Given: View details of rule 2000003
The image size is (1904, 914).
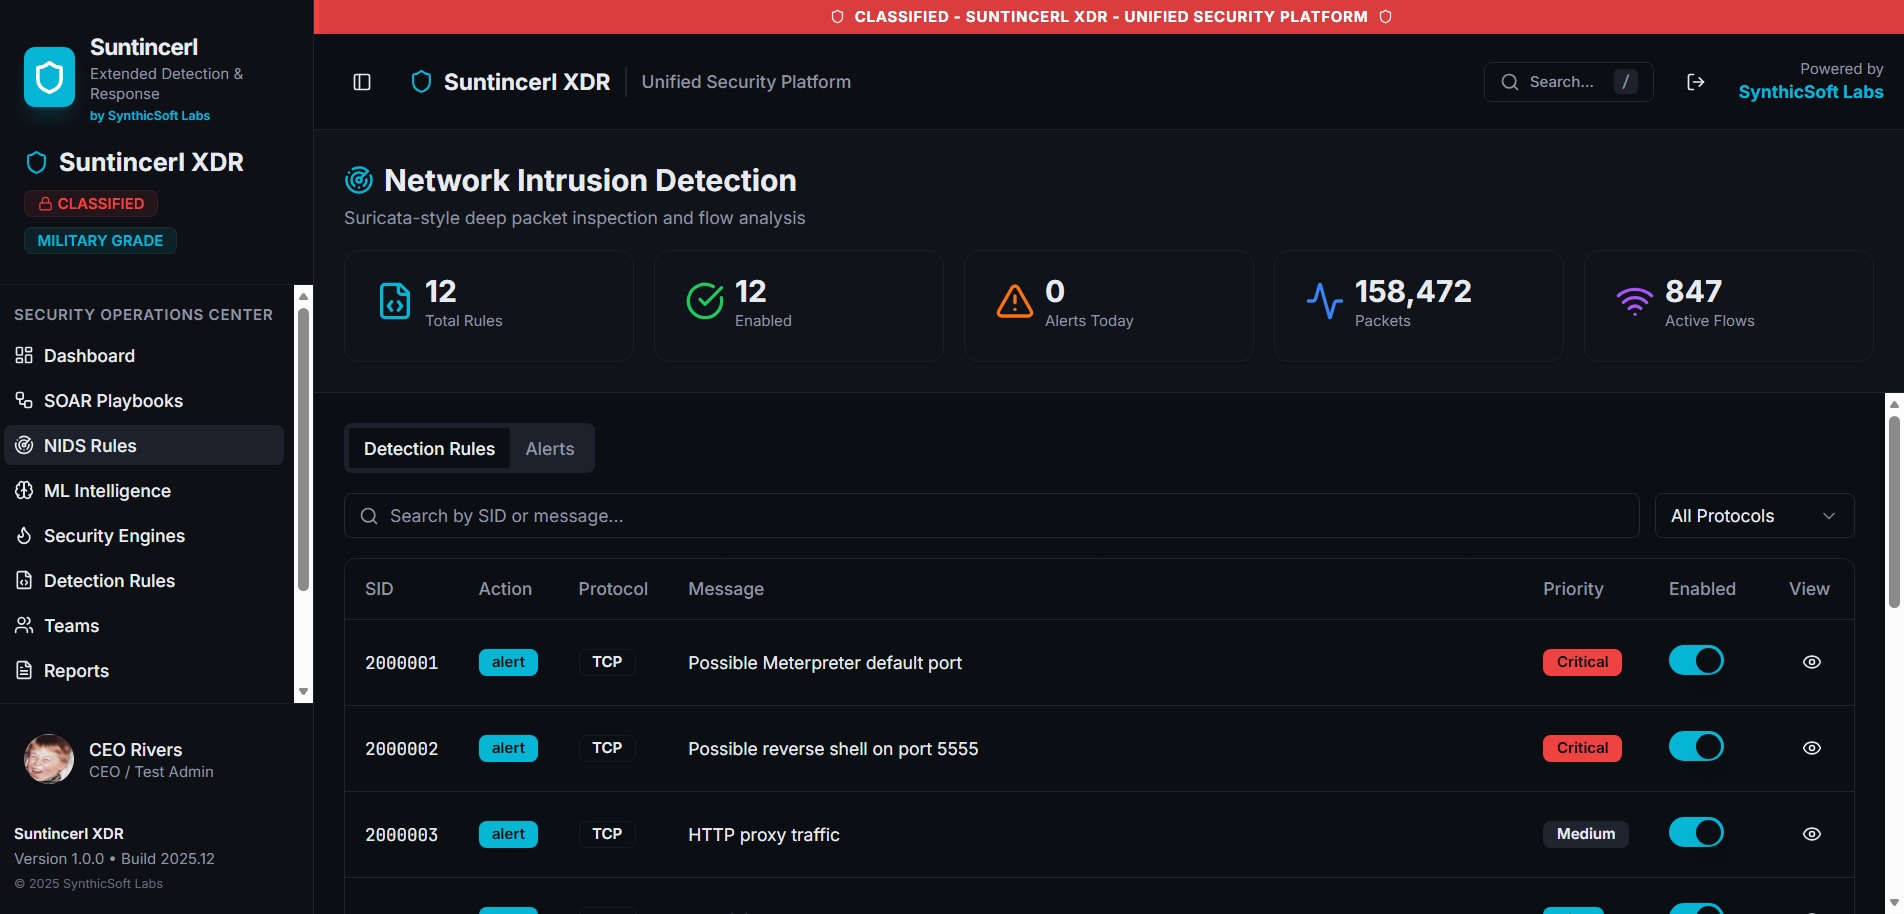Looking at the screenshot, I should click(1812, 833).
